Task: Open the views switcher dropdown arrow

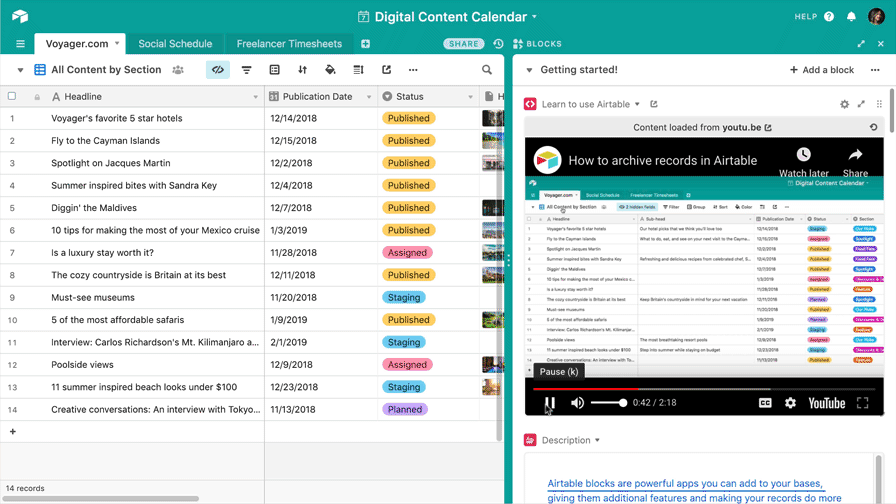Action: point(20,70)
